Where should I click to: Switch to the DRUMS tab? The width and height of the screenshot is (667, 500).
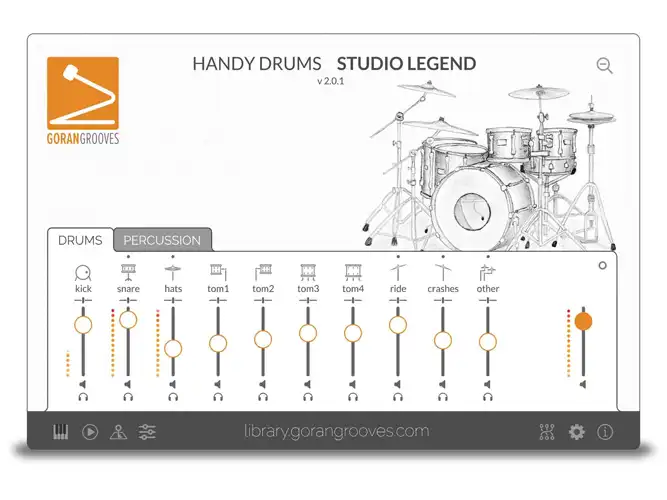pos(80,240)
